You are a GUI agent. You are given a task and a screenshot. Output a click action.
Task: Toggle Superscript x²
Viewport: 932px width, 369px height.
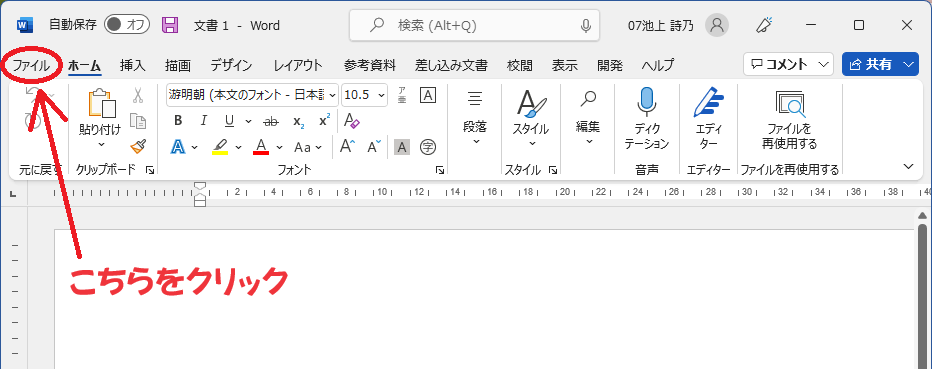[324, 121]
